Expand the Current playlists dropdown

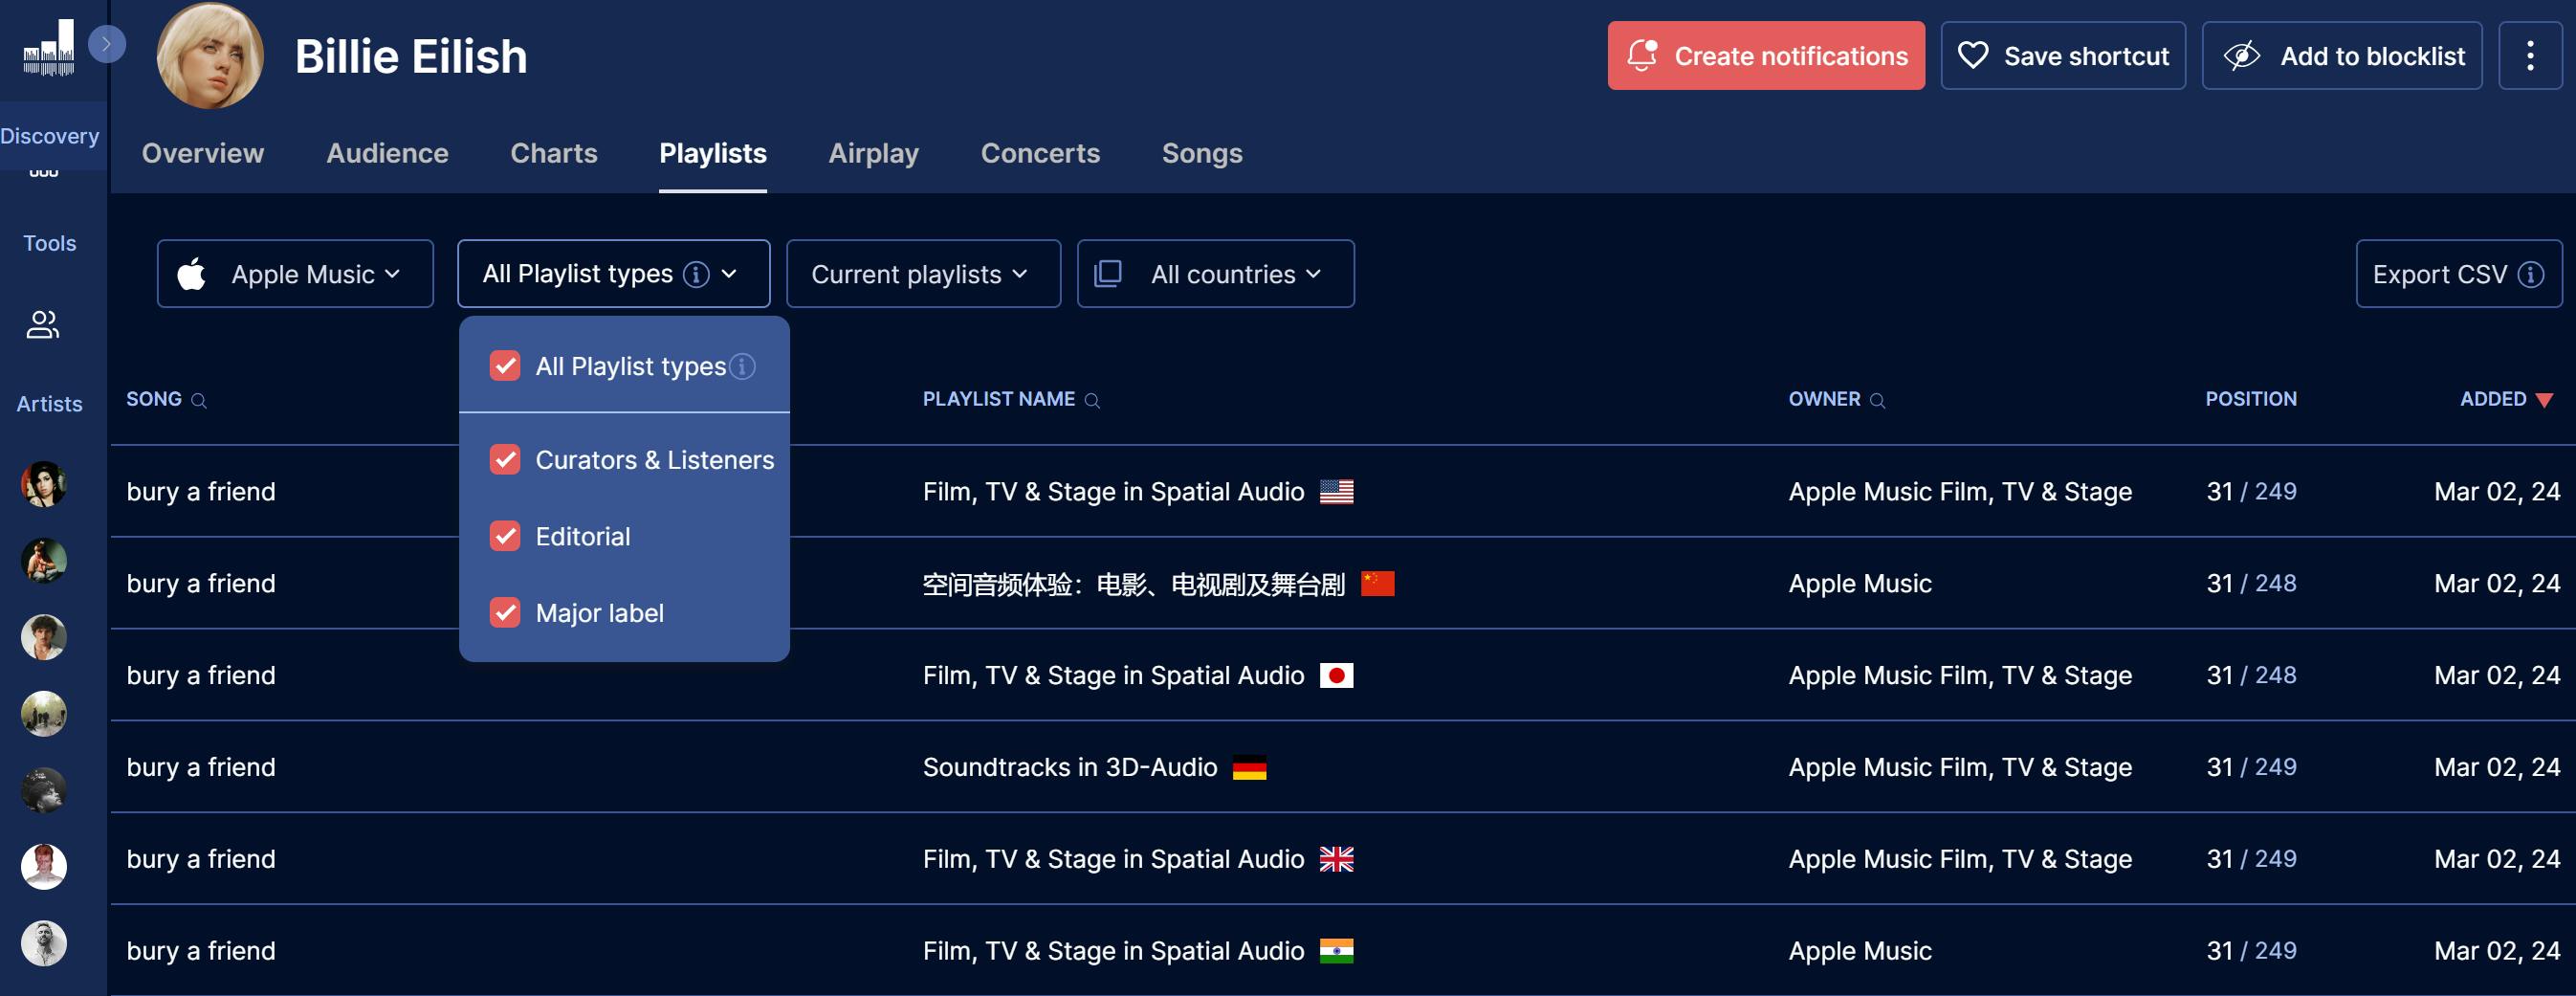[x=922, y=274]
